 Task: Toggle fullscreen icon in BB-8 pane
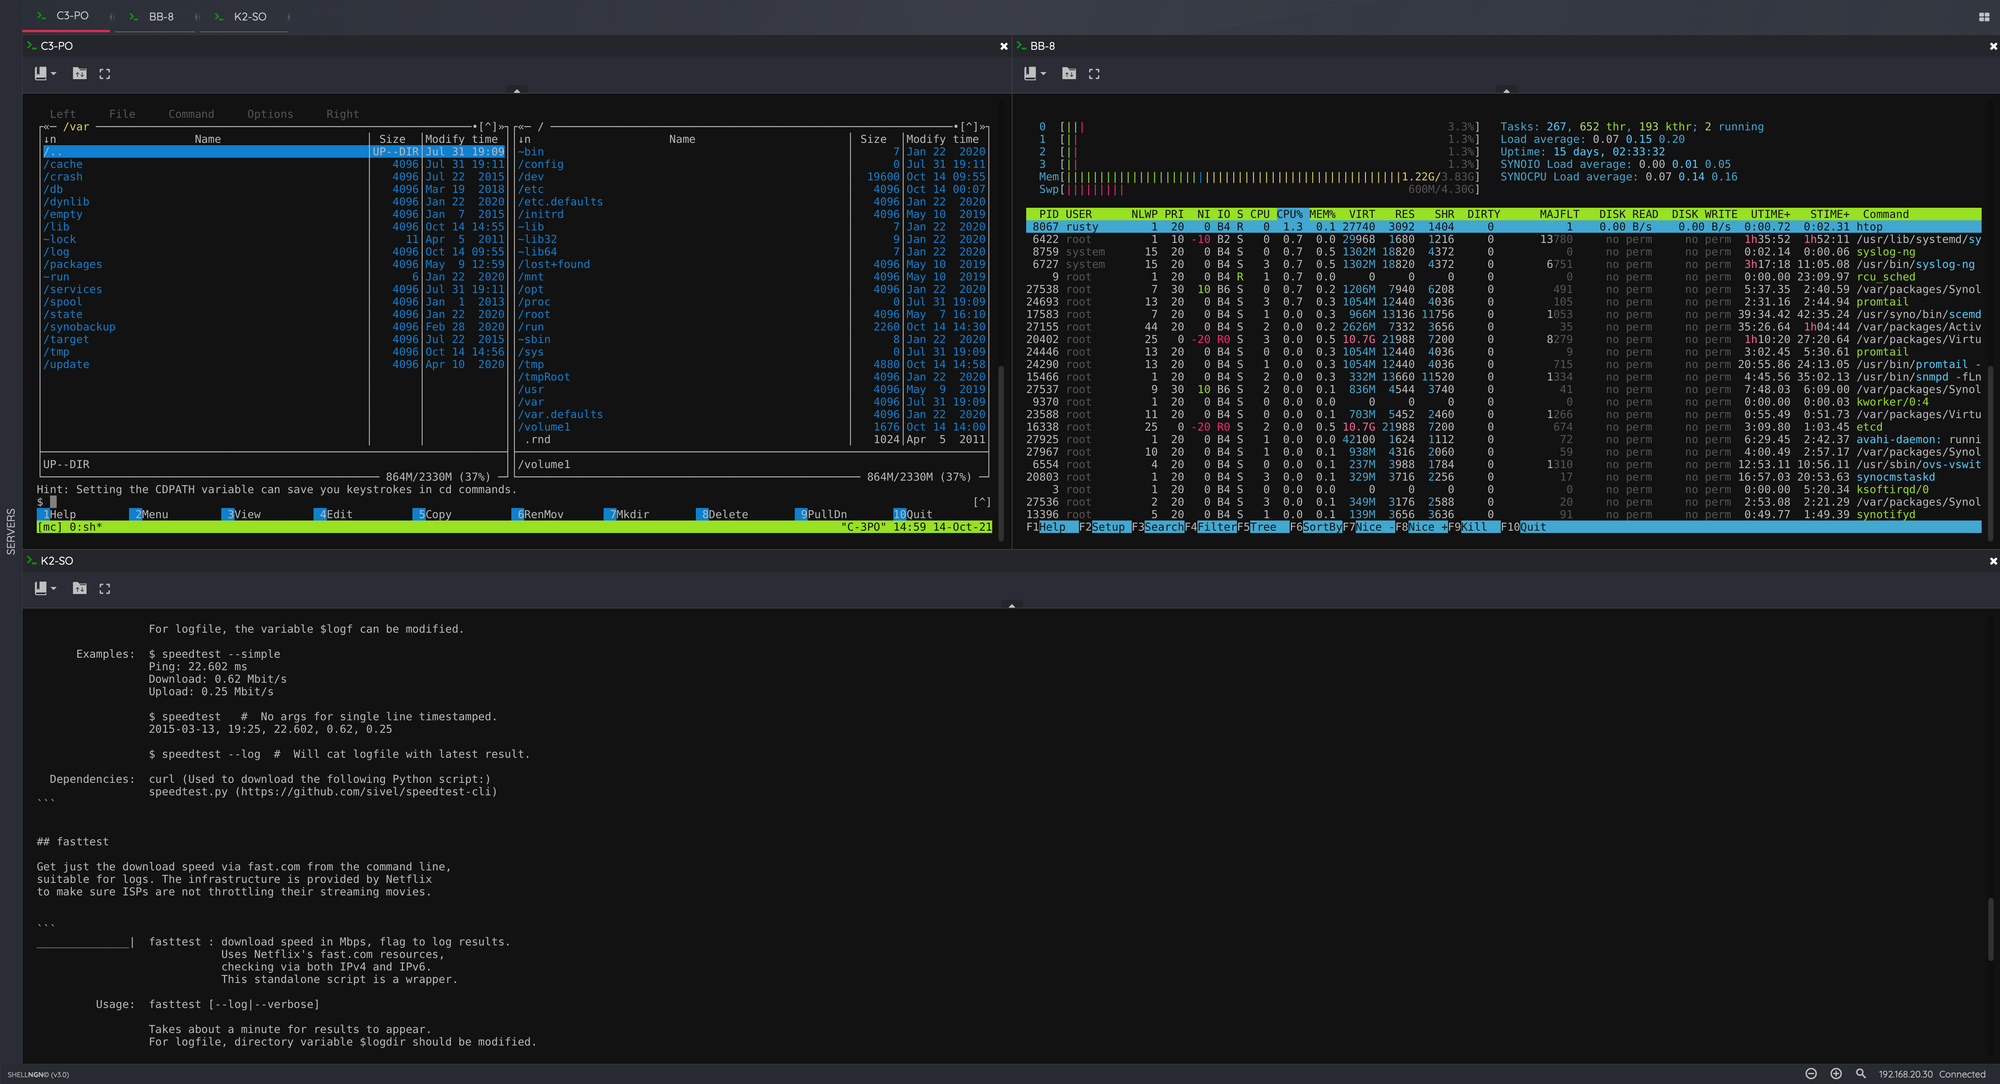coord(1094,73)
